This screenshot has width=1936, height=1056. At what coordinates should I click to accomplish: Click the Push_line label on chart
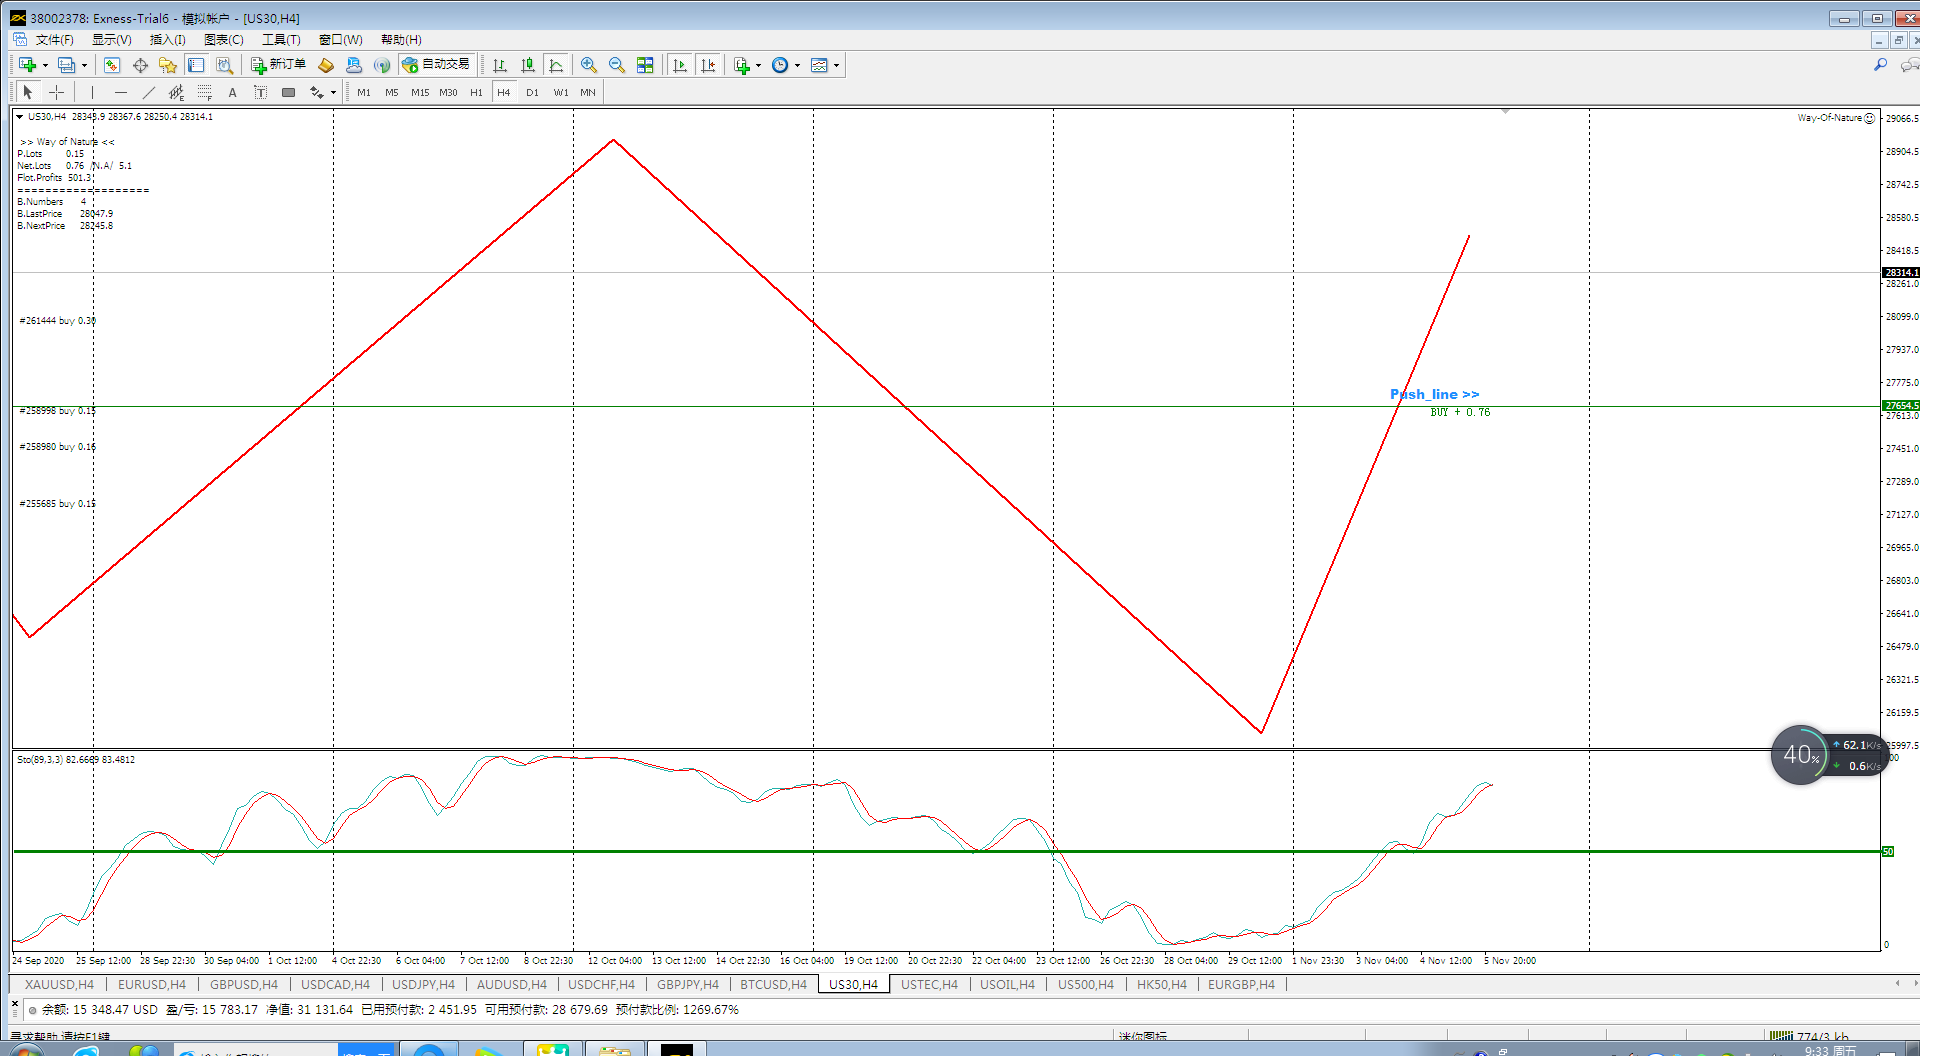coord(1434,394)
